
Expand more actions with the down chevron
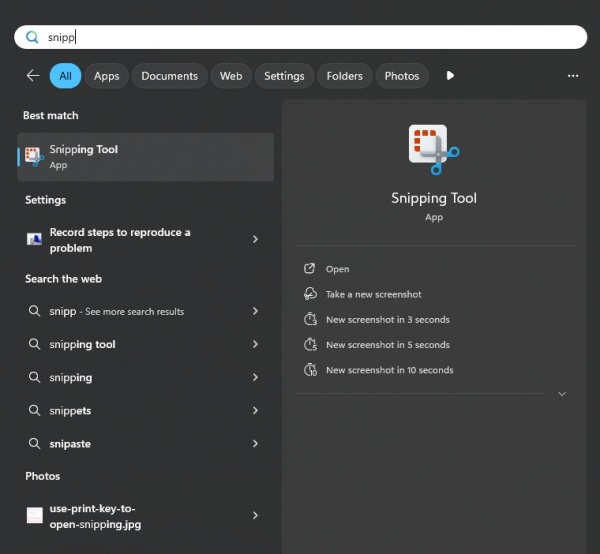pyautogui.click(x=562, y=394)
